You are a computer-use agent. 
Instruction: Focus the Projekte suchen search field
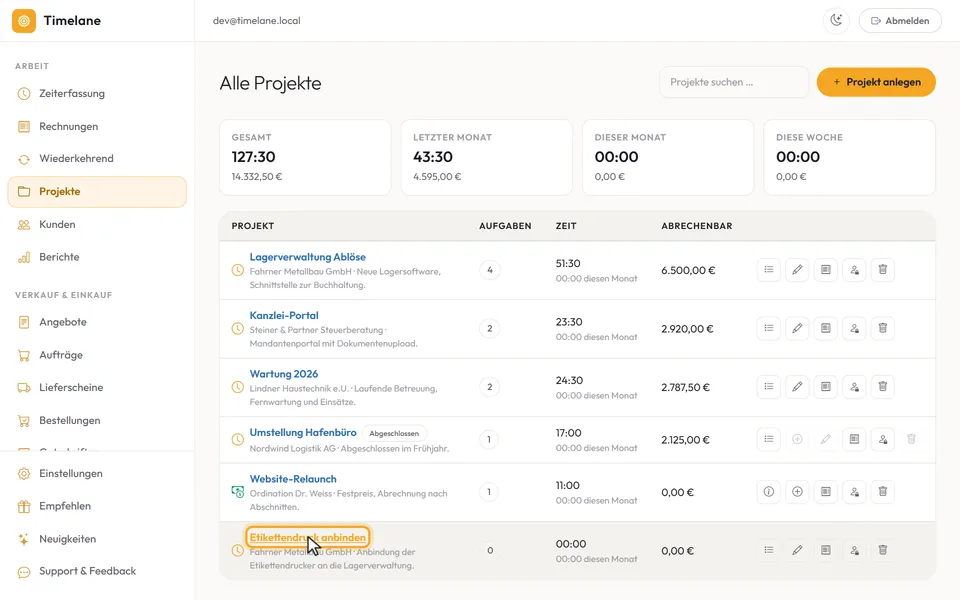(734, 82)
